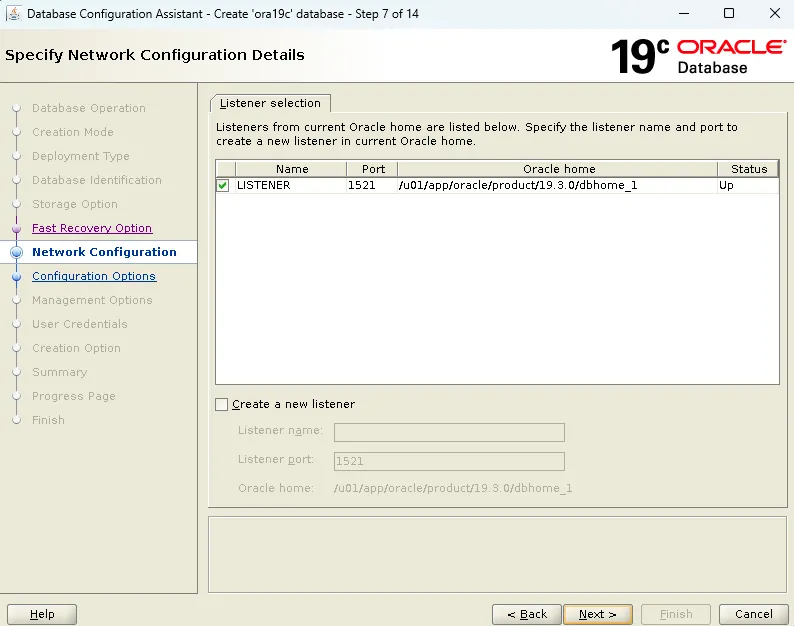Viewport: 794px width, 626px height.
Task: Click the disabled Finish button
Action: tap(676, 614)
